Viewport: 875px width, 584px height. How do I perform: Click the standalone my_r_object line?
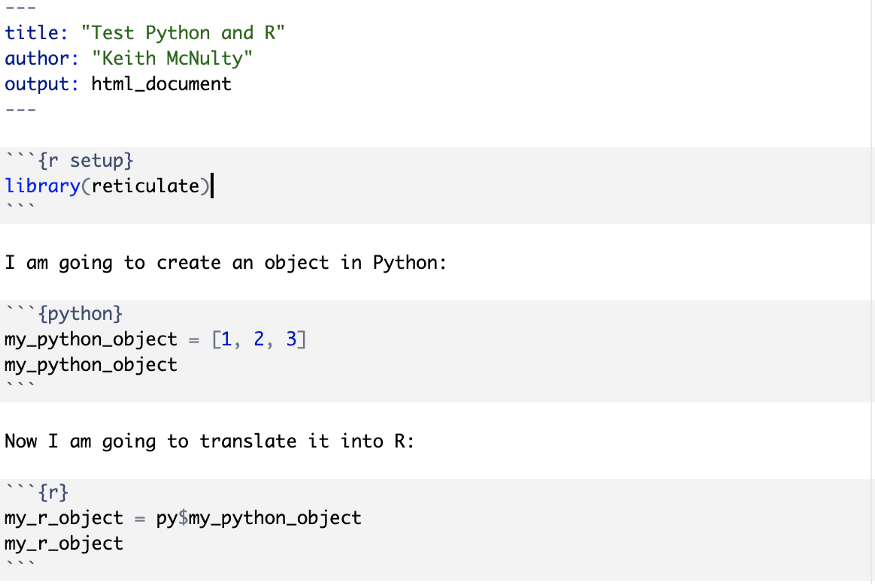point(64,544)
